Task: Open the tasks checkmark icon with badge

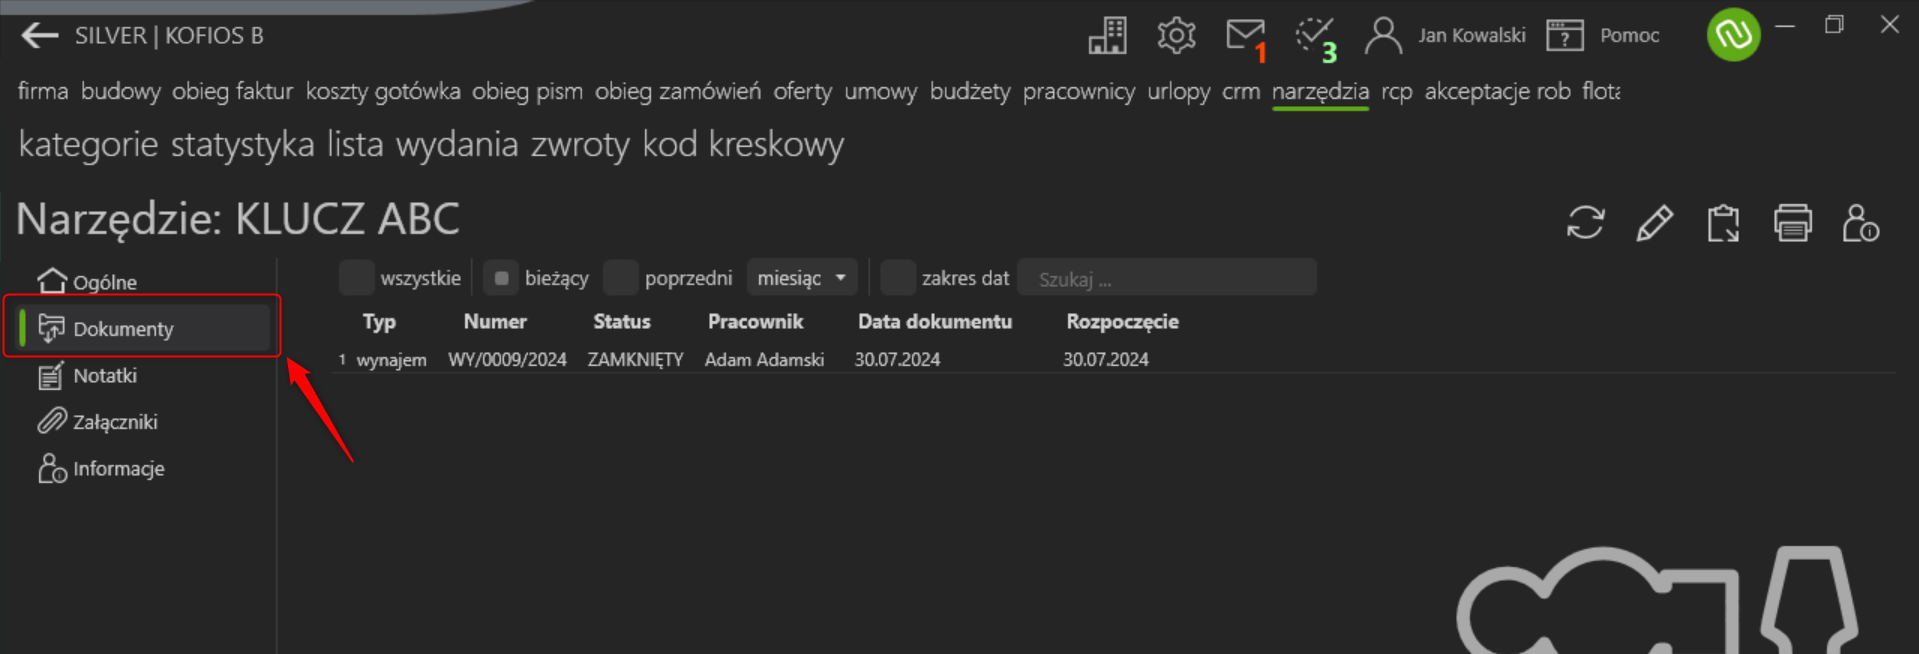Action: pos(1316,38)
